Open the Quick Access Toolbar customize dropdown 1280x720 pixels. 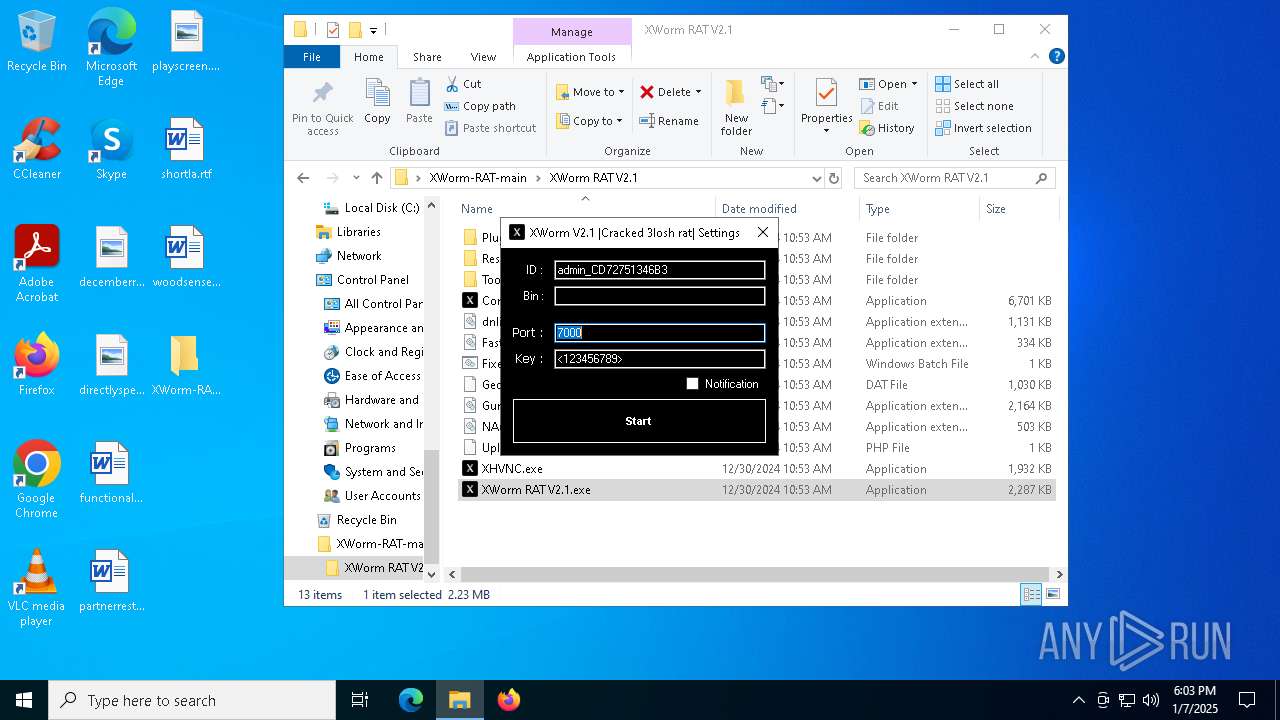(x=373, y=30)
